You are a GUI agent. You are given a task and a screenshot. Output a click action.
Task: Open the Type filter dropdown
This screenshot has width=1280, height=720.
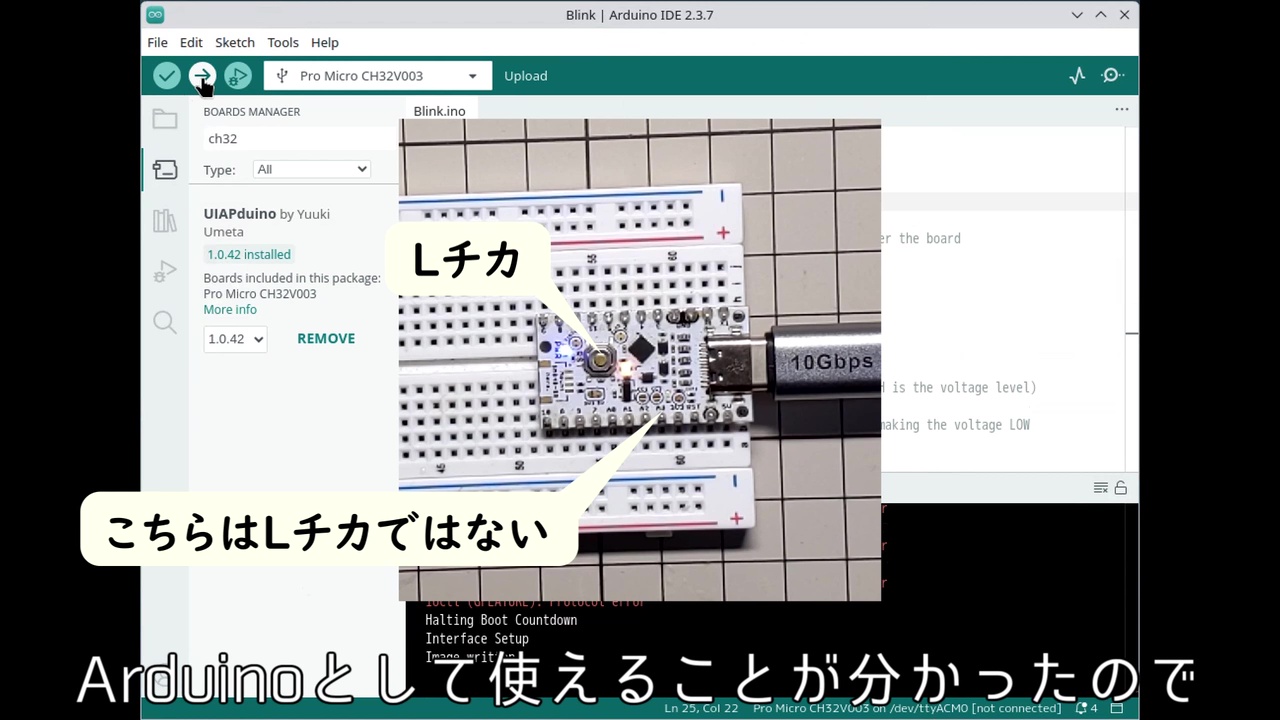(x=311, y=170)
